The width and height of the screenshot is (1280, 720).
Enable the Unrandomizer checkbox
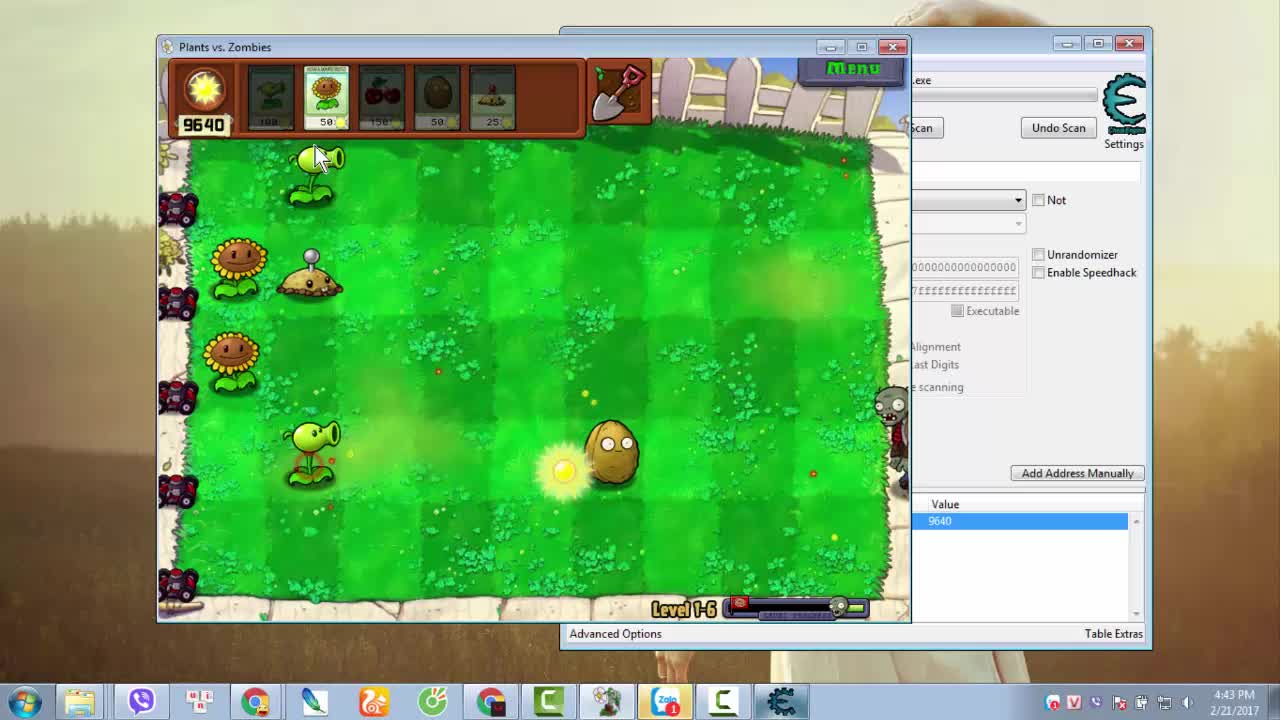coord(1038,255)
